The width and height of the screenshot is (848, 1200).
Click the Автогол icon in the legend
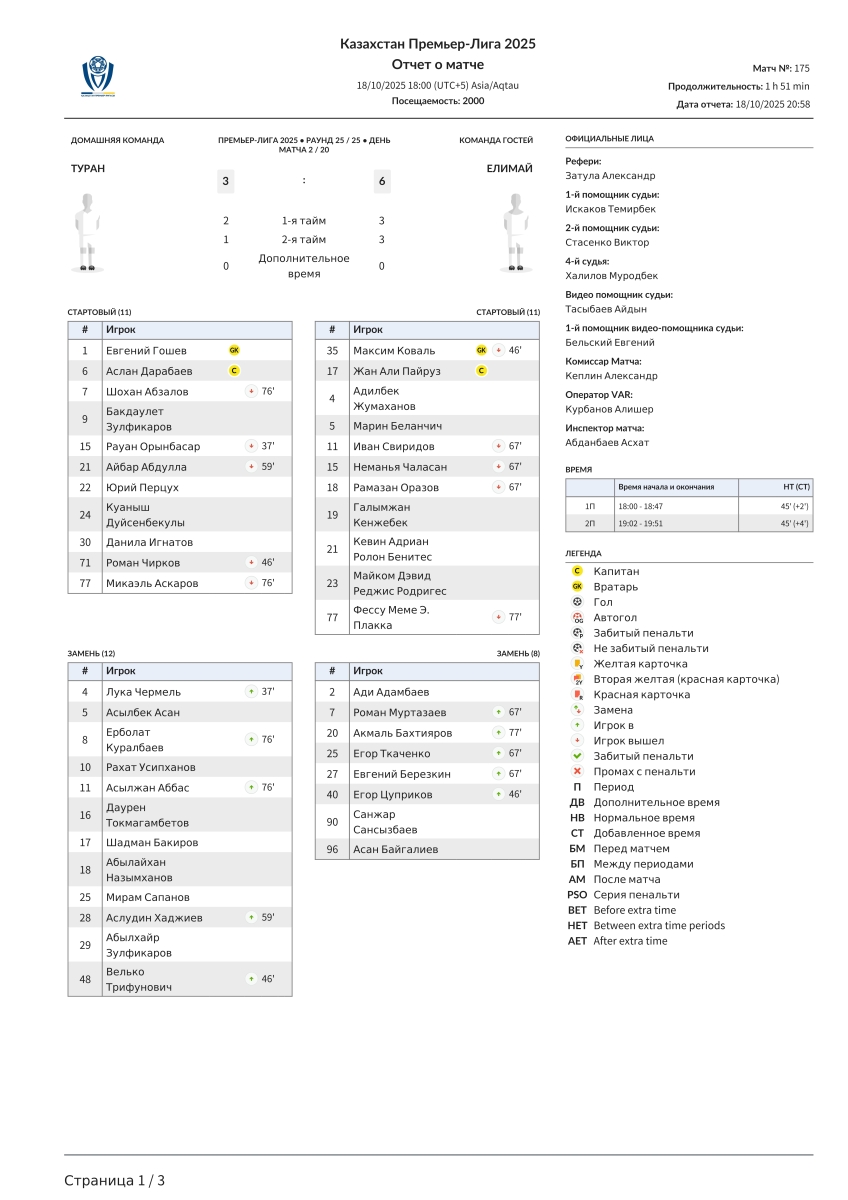pos(577,618)
